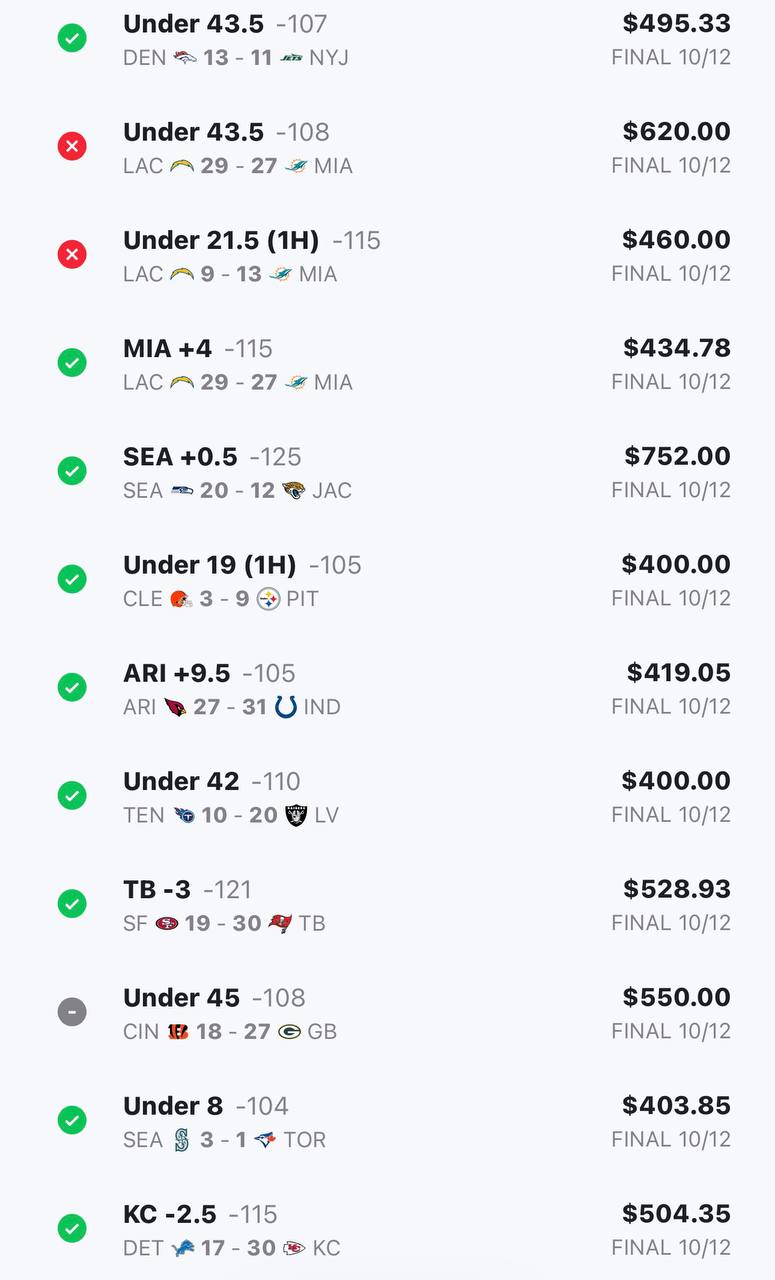Click the green win checkmark for Under 43.5 DEN-NYJ
Screen dimensions: 775x1280
[x=72, y=38]
